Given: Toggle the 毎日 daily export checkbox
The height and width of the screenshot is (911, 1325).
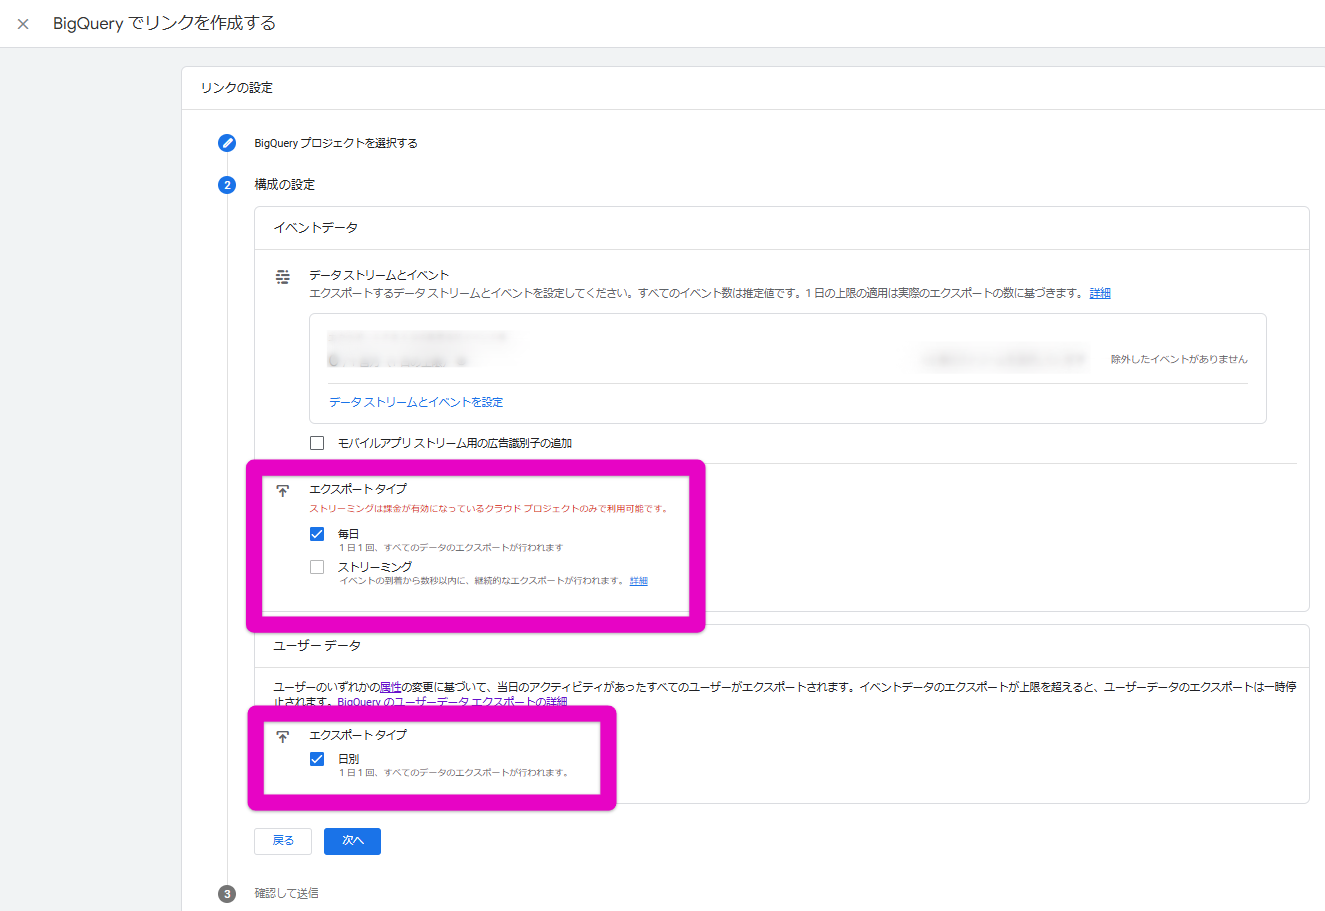Looking at the screenshot, I should [x=317, y=534].
